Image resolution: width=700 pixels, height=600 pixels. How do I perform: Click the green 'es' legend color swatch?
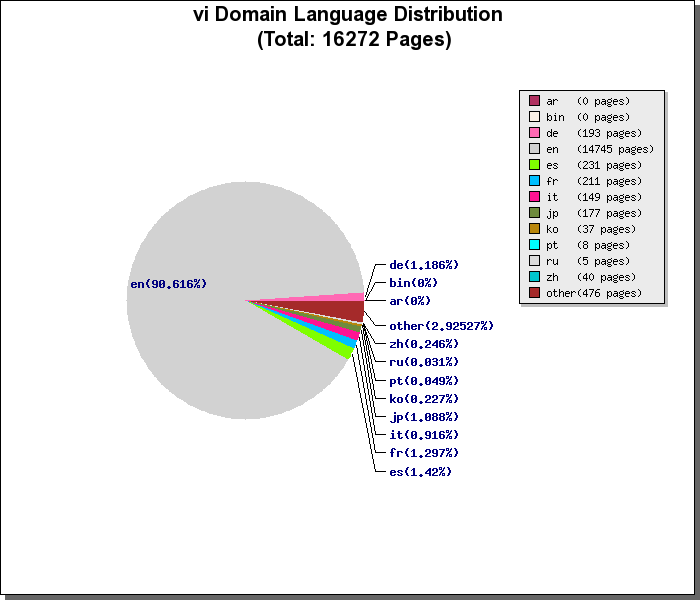pos(534,165)
